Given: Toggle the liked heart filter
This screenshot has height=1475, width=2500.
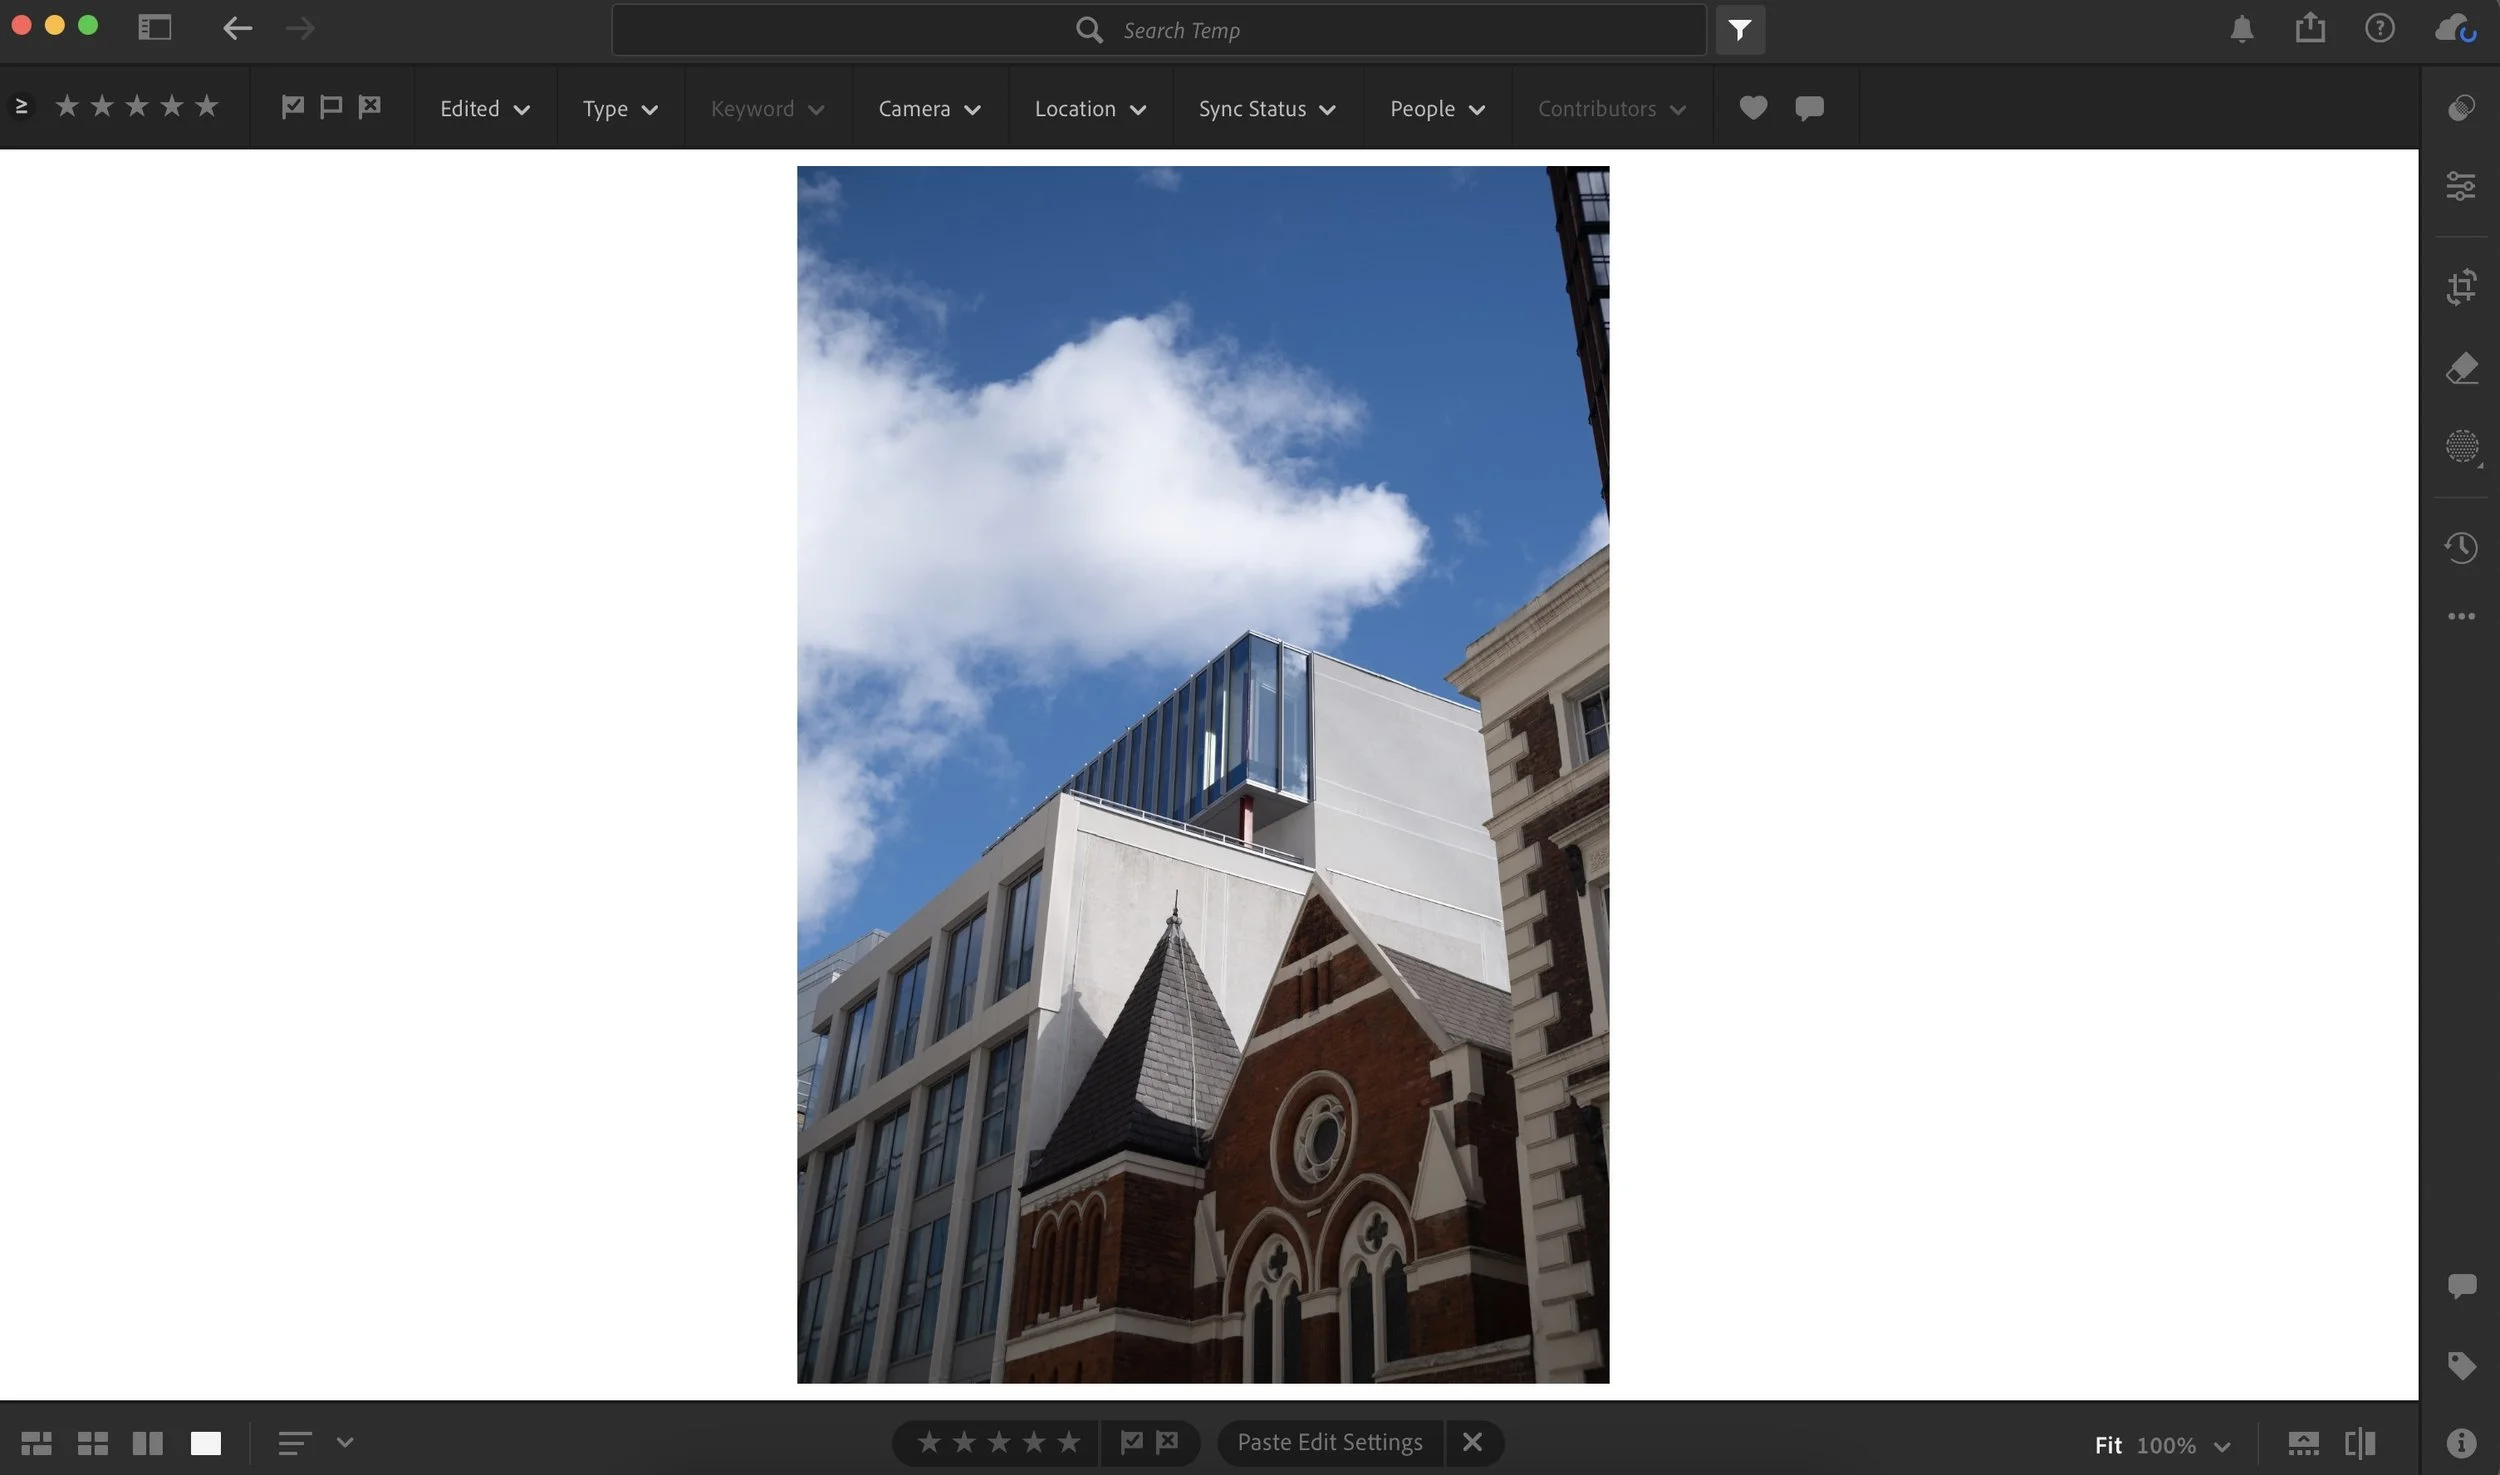Looking at the screenshot, I should (x=1752, y=108).
